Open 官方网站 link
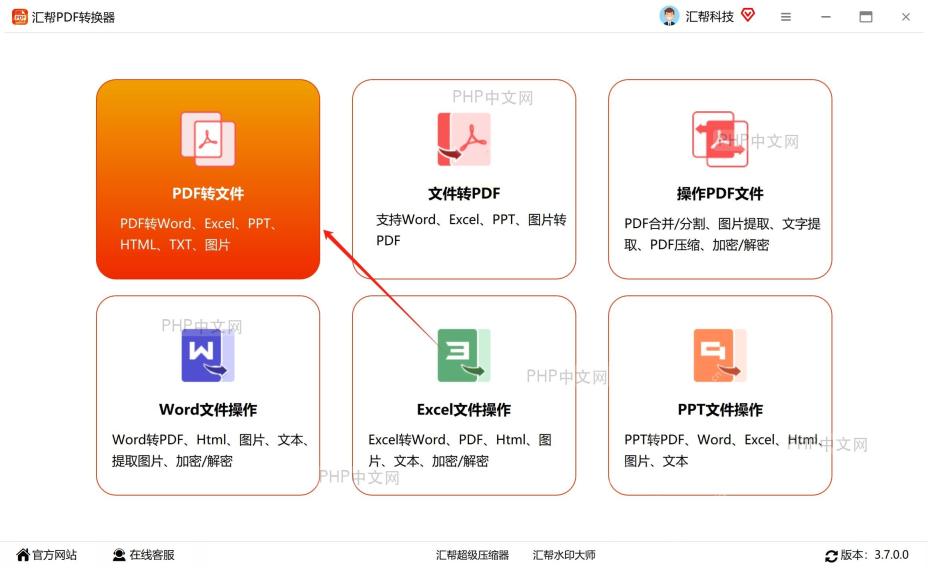This screenshot has height=568, width=928. click(54, 554)
